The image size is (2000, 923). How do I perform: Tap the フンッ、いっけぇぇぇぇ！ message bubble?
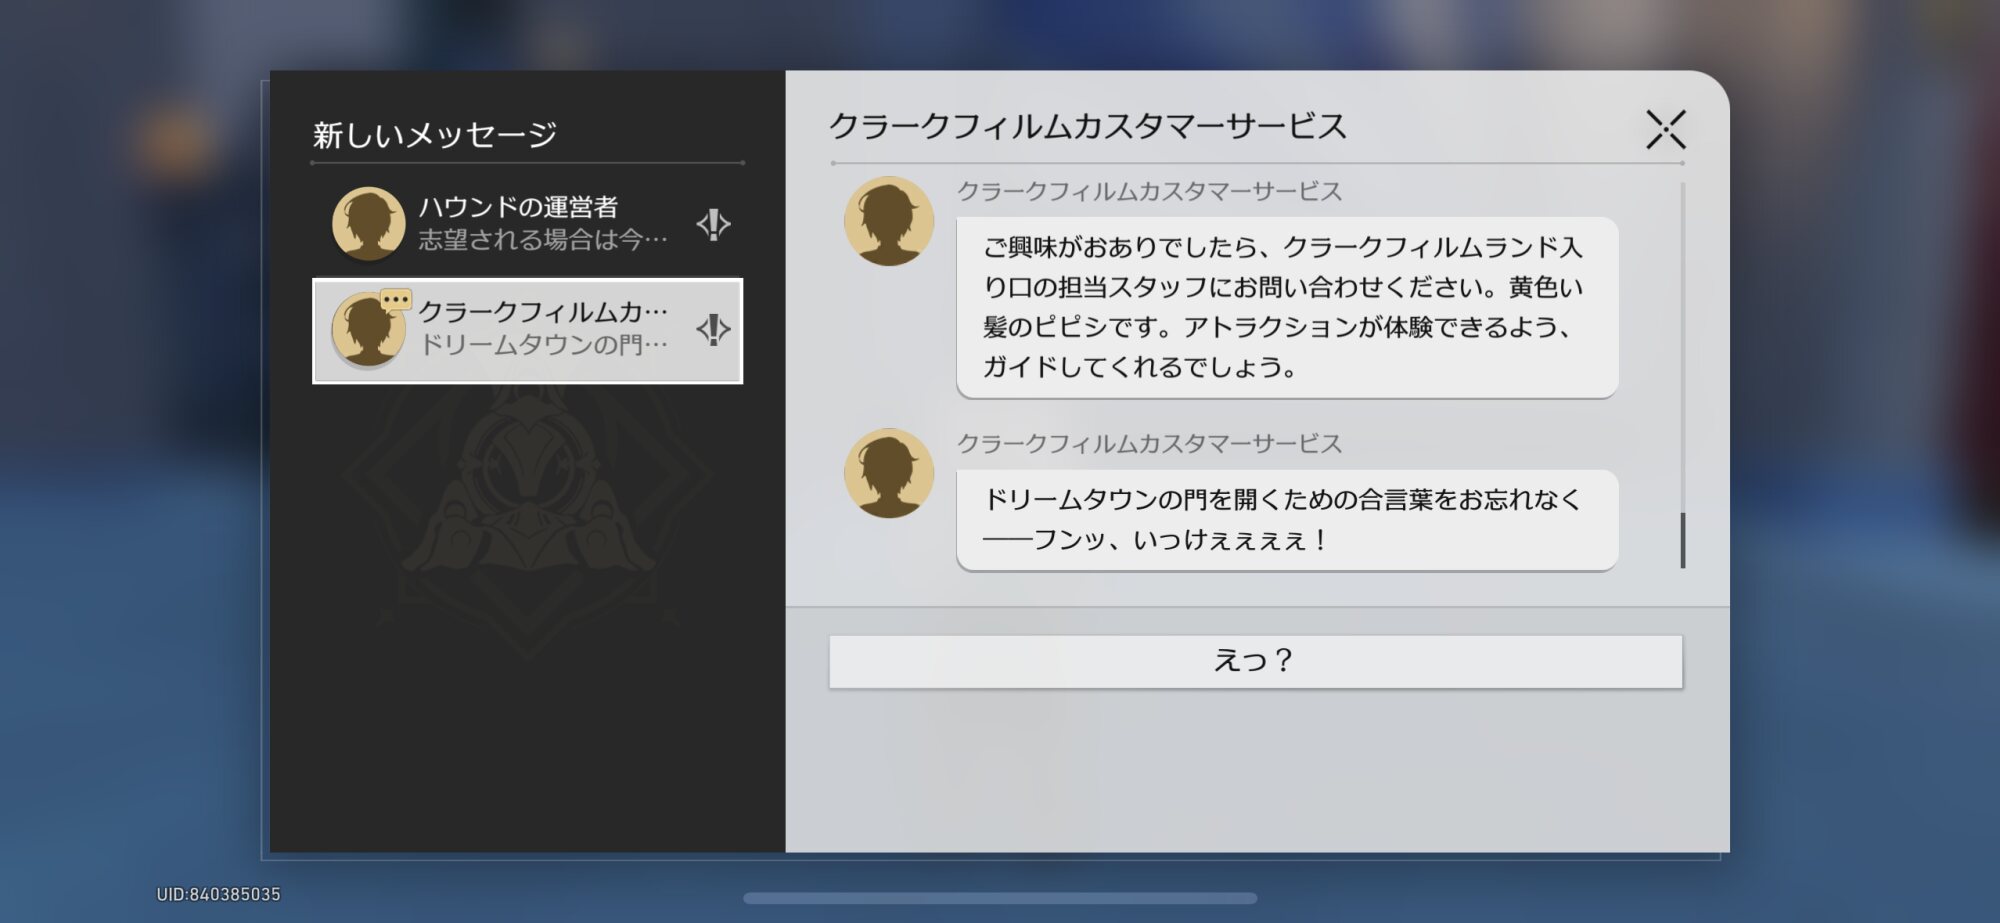click(x=1286, y=520)
